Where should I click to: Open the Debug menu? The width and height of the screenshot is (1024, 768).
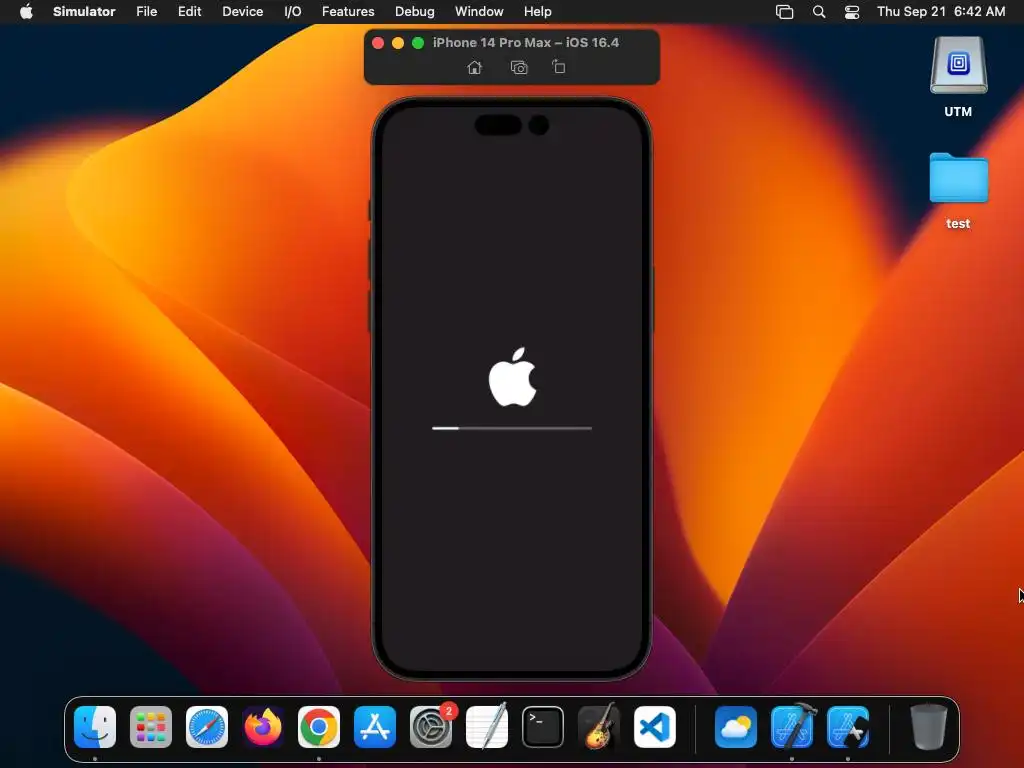415,11
